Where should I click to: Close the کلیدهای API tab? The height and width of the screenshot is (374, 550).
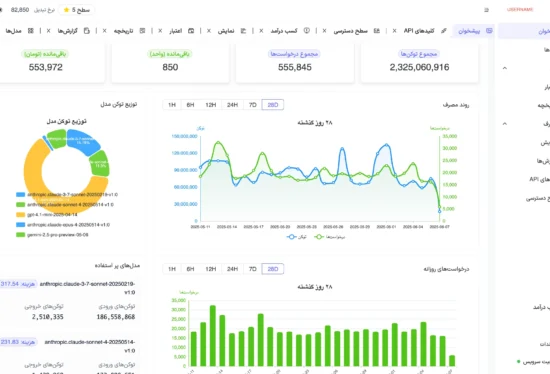[x=394, y=31]
